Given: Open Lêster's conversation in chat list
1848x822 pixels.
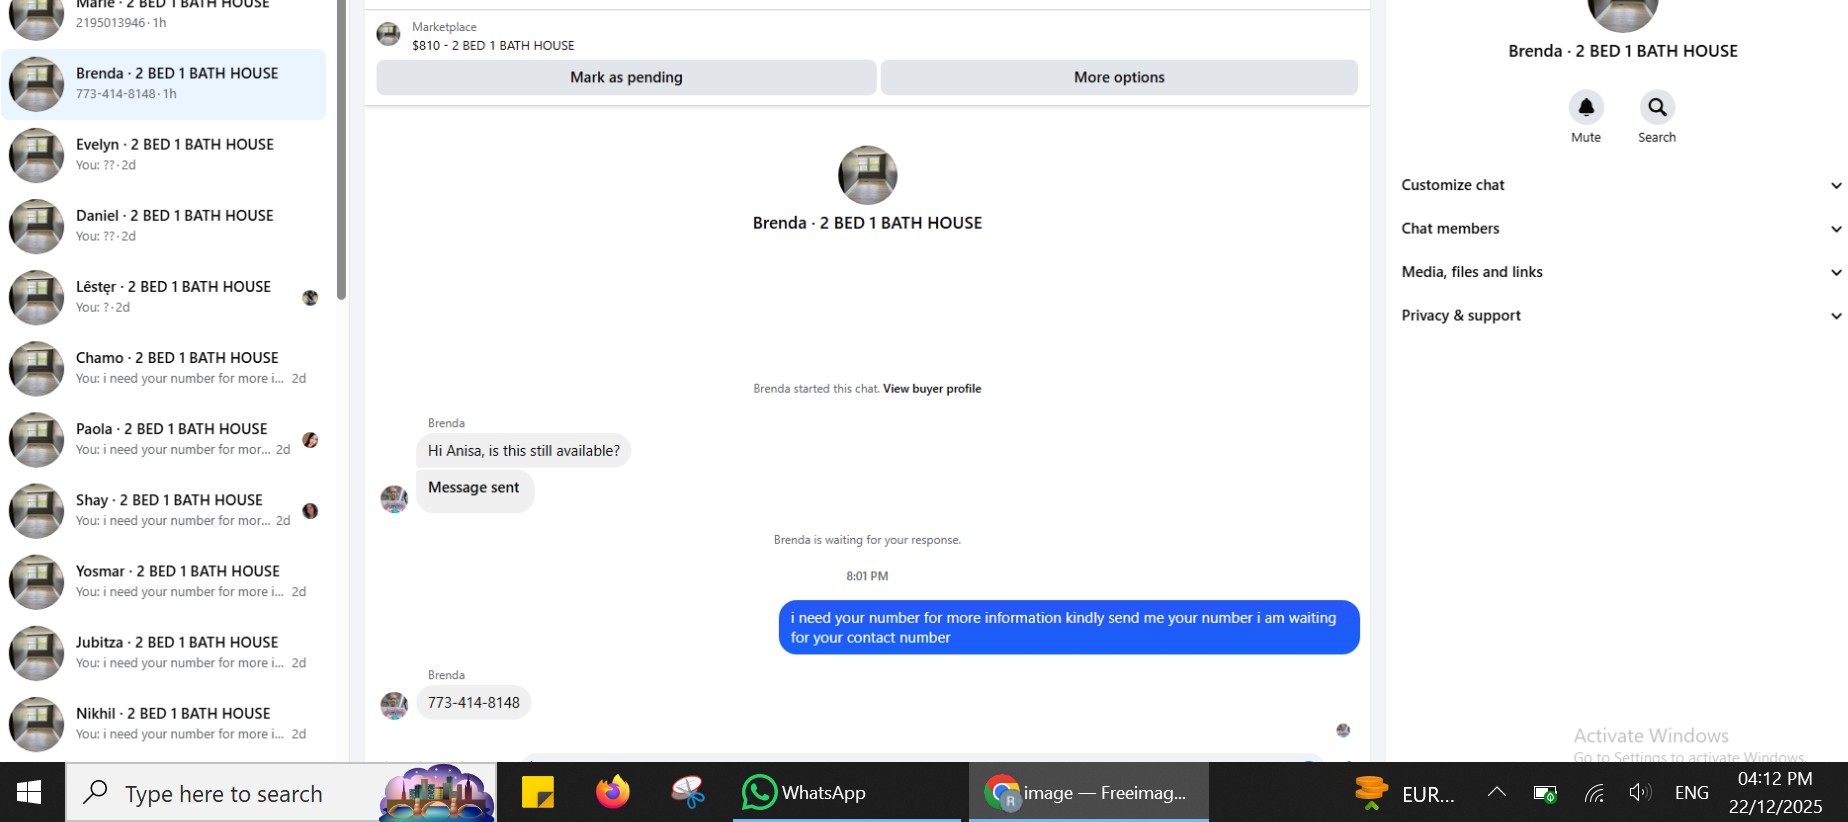Looking at the screenshot, I should pos(164,297).
